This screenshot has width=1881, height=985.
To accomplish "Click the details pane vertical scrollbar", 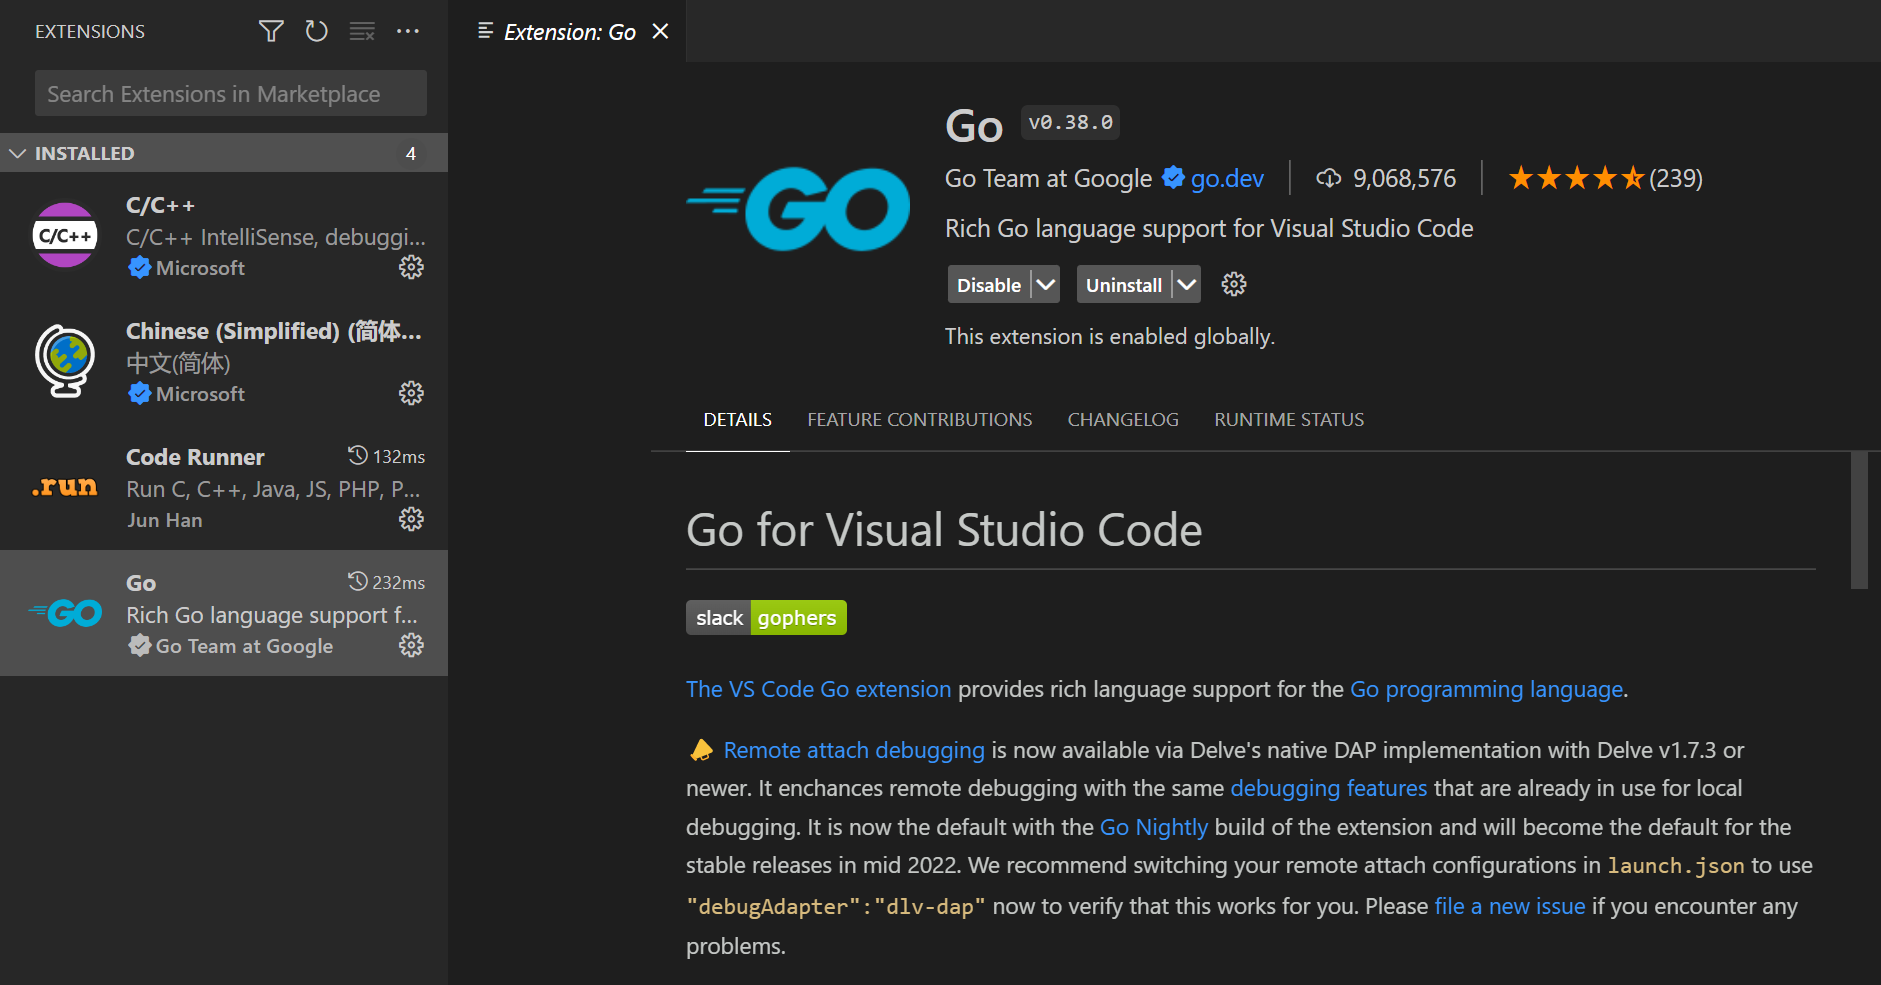I will tap(1860, 520).
